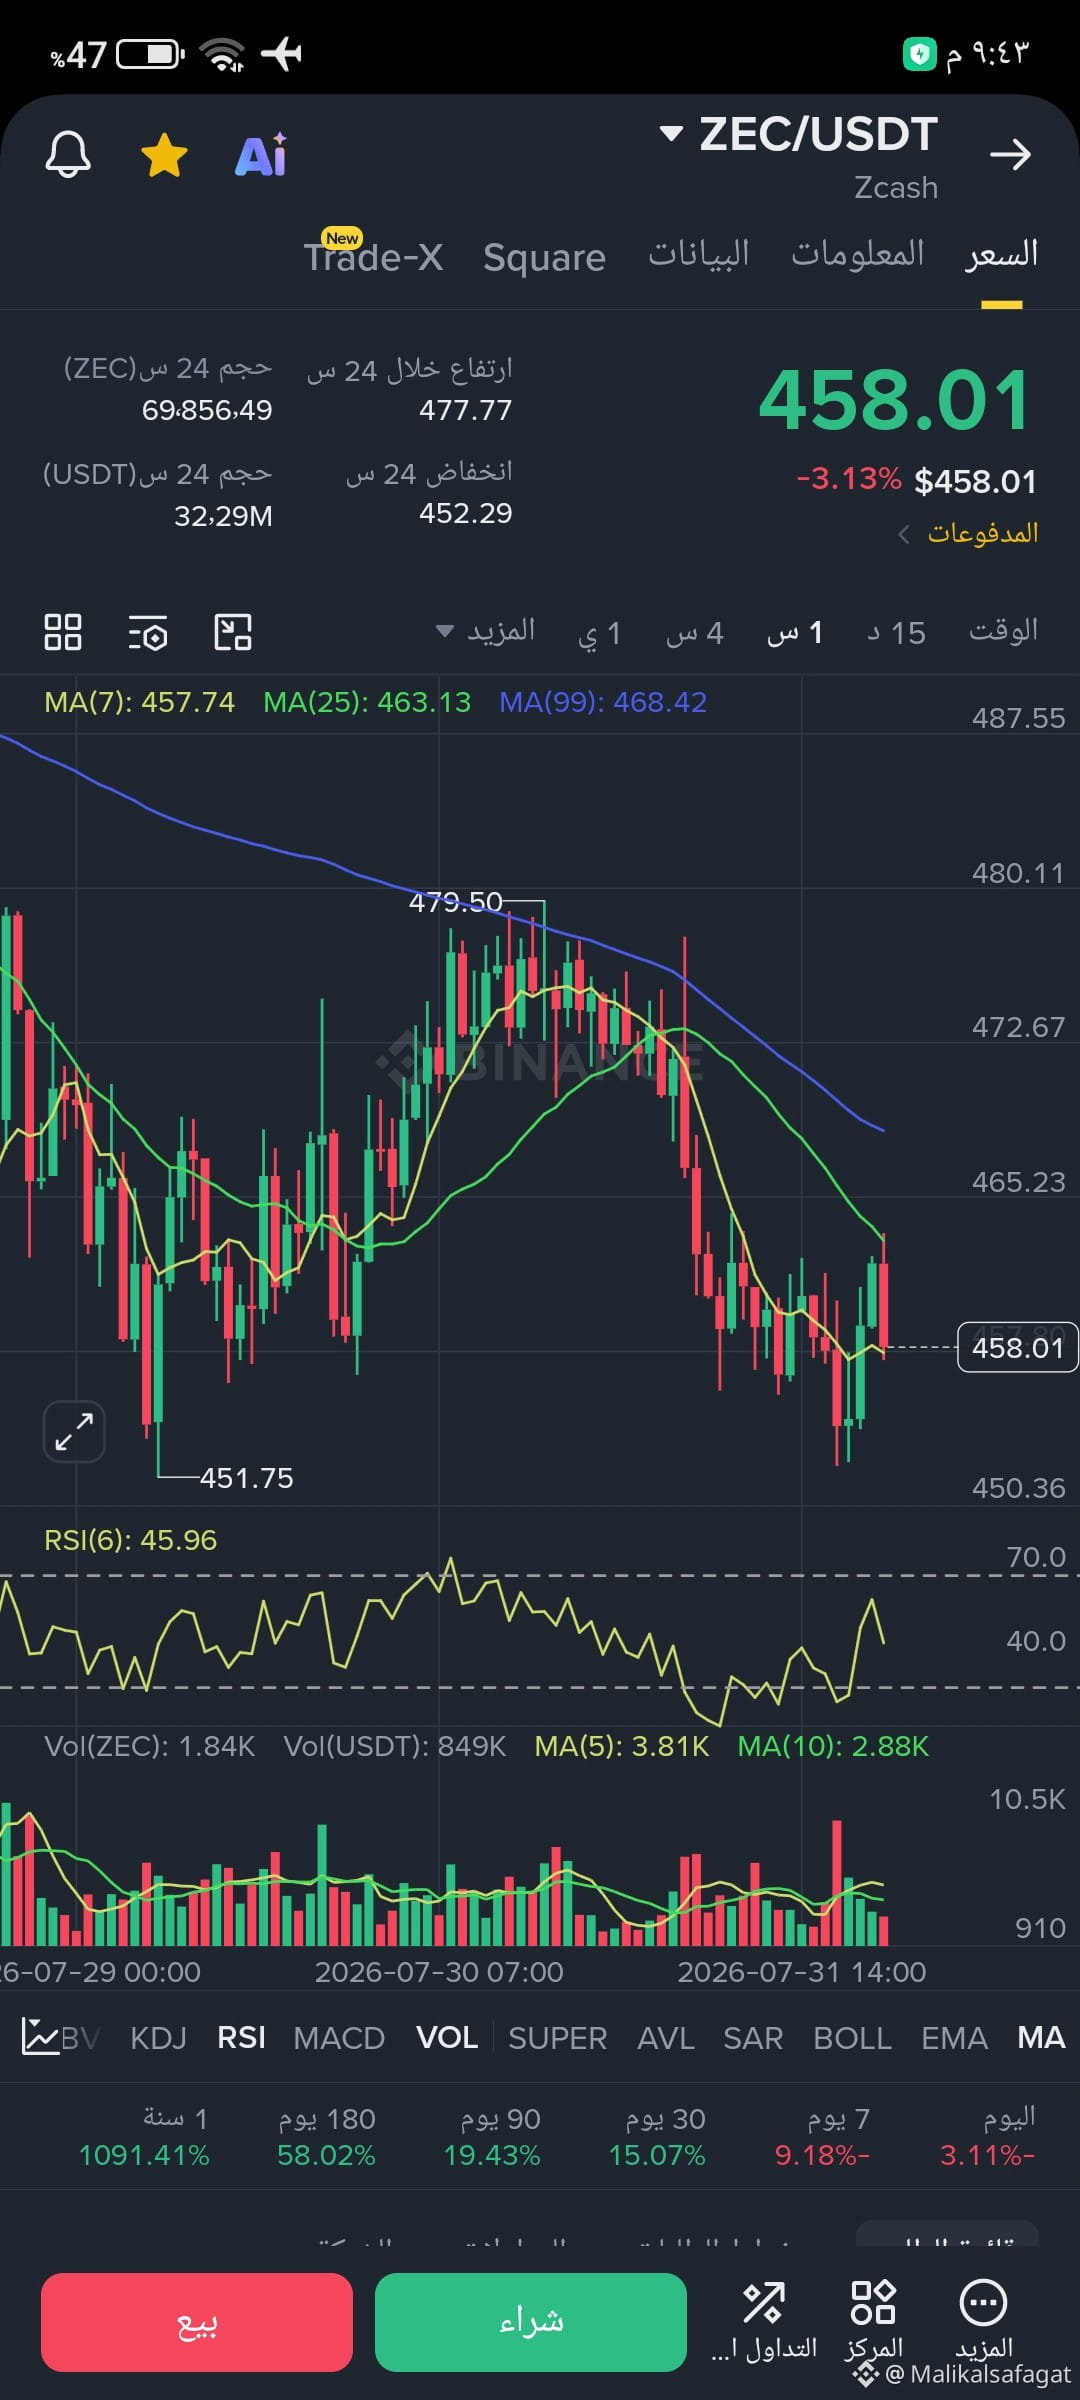Screen dimensions: 1080x2400
Task: Tap the 24h low value 452.29
Action: coord(465,513)
